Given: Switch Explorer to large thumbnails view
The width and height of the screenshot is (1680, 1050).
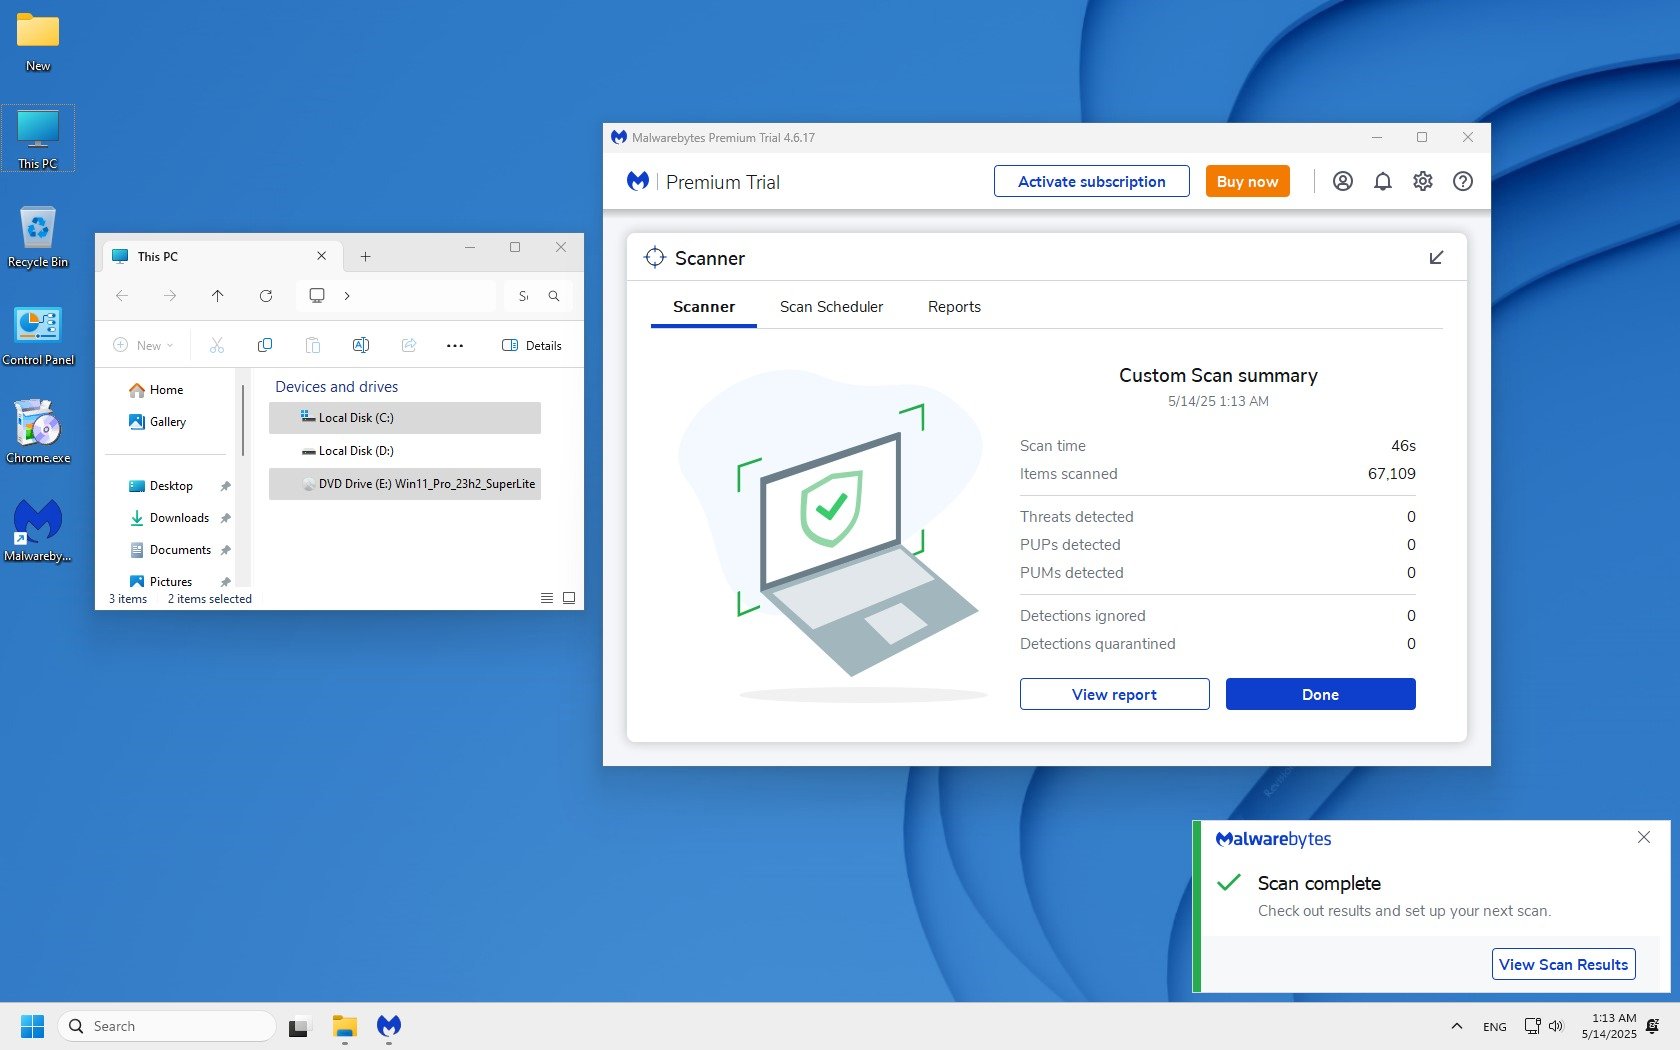Looking at the screenshot, I should click(x=569, y=598).
